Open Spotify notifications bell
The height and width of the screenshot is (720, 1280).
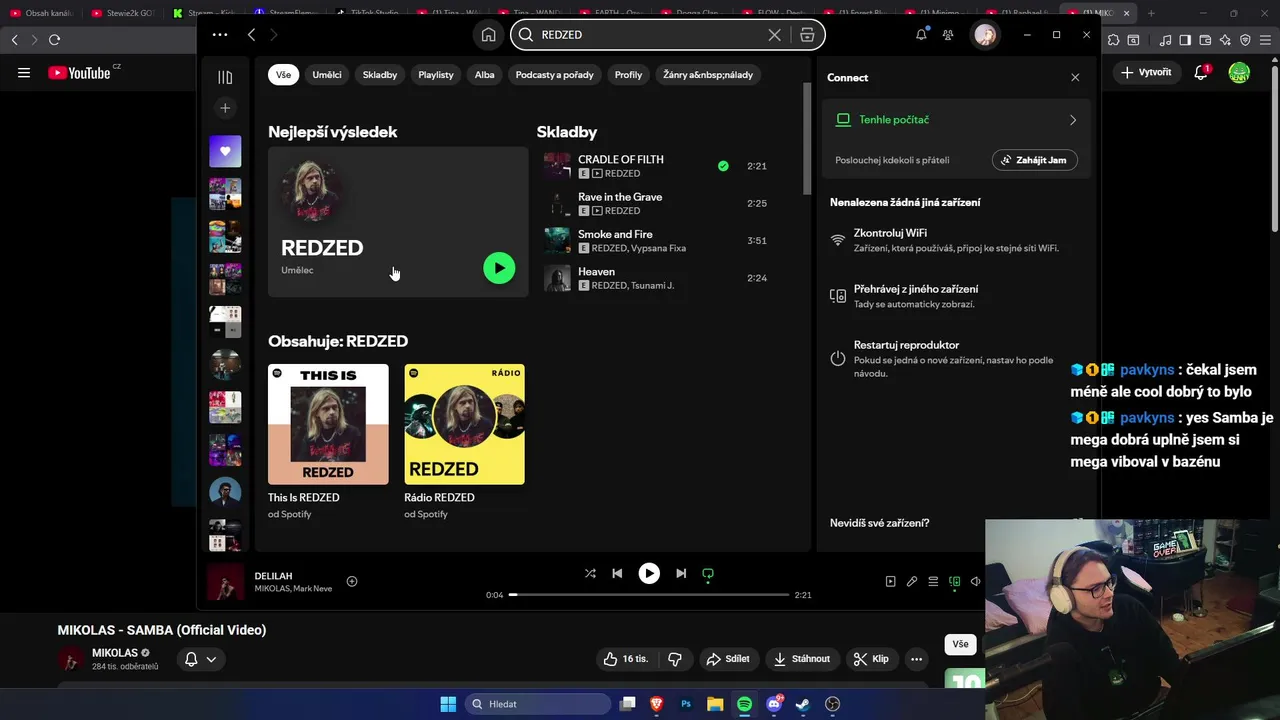[x=921, y=35]
